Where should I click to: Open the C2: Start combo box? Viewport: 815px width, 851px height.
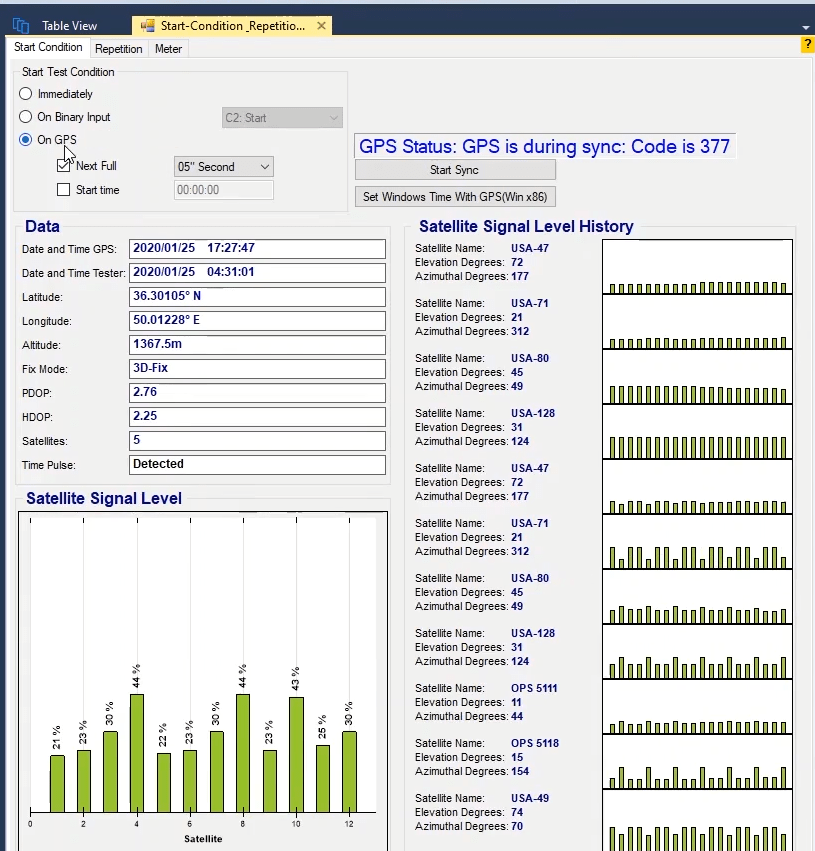282,118
